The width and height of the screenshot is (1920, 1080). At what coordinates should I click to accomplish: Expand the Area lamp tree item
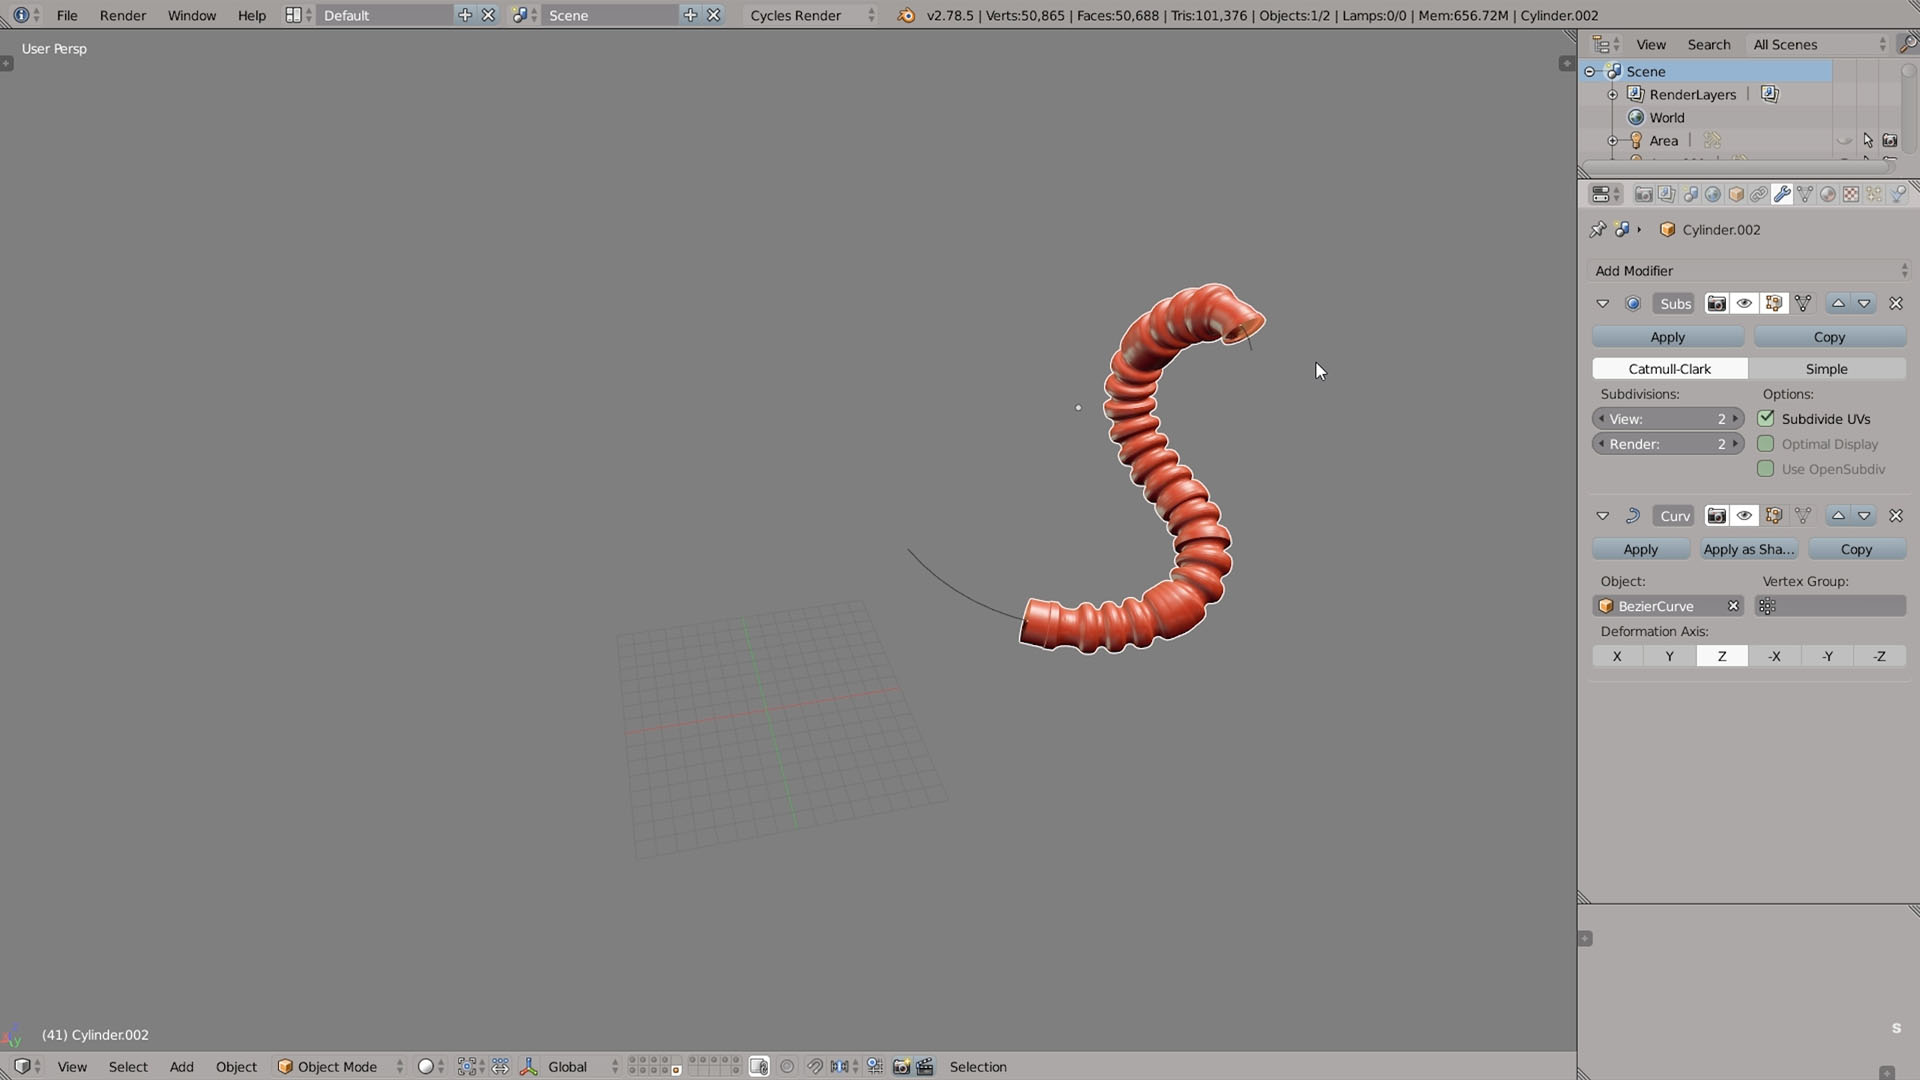tap(1612, 141)
